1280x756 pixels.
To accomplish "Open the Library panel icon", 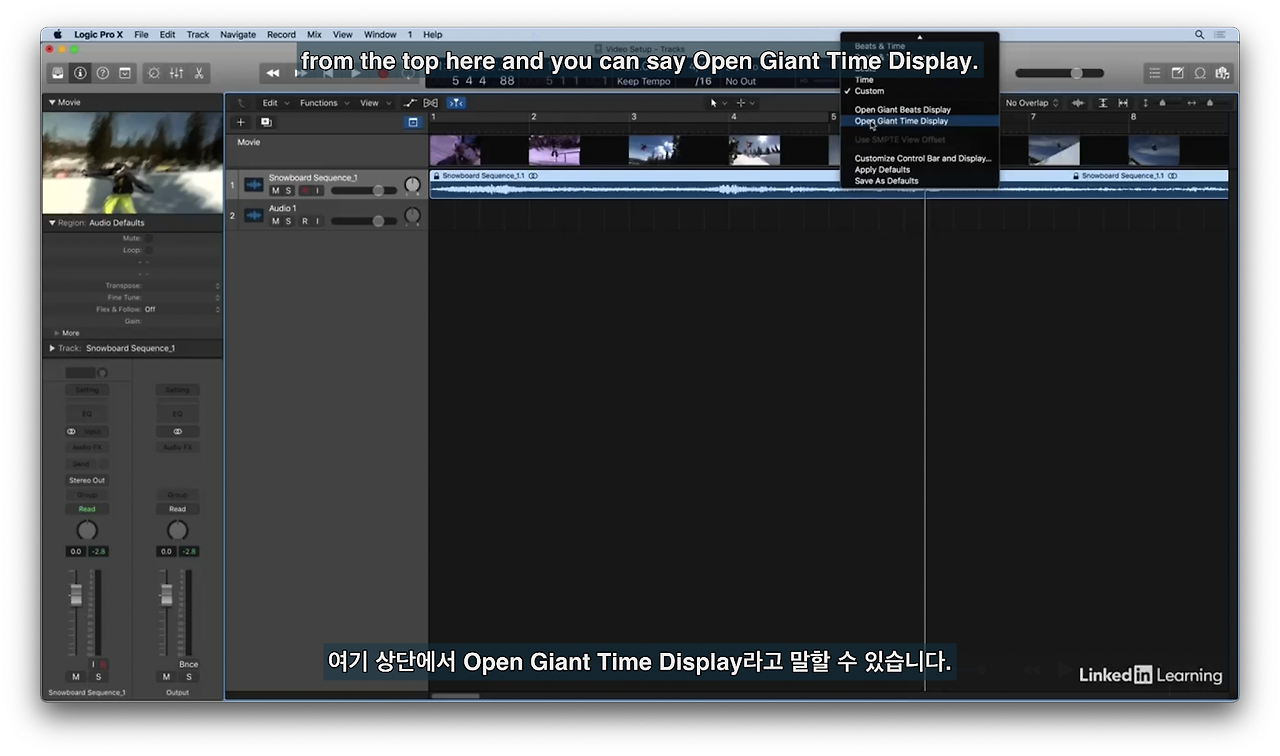I will (x=59, y=73).
